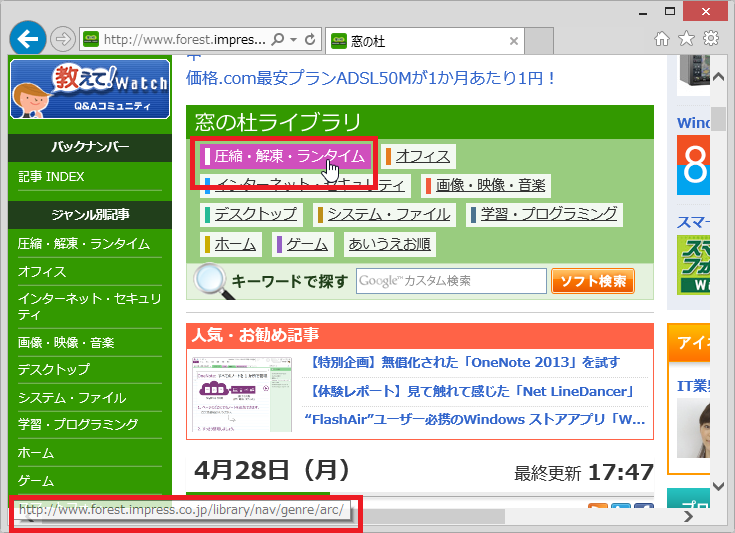Click the site favicon in address bar
Image resolution: width=735 pixels, height=533 pixels.
coord(91,39)
